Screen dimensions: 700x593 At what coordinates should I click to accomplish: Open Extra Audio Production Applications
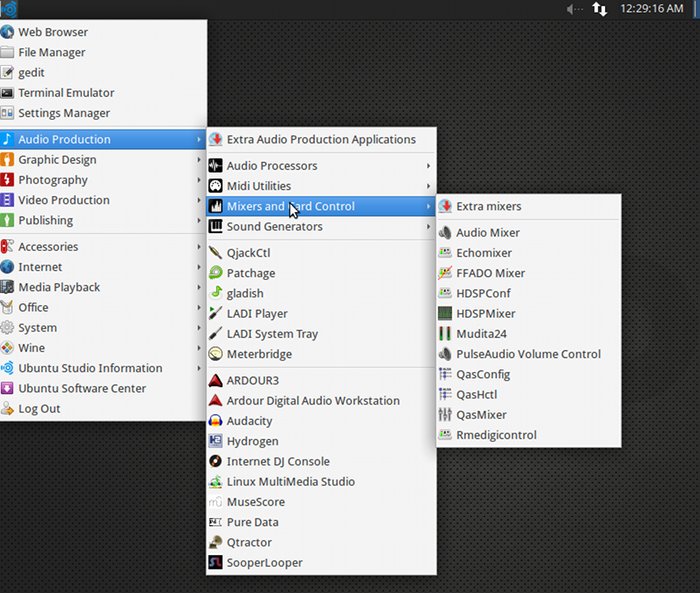coord(321,139)
